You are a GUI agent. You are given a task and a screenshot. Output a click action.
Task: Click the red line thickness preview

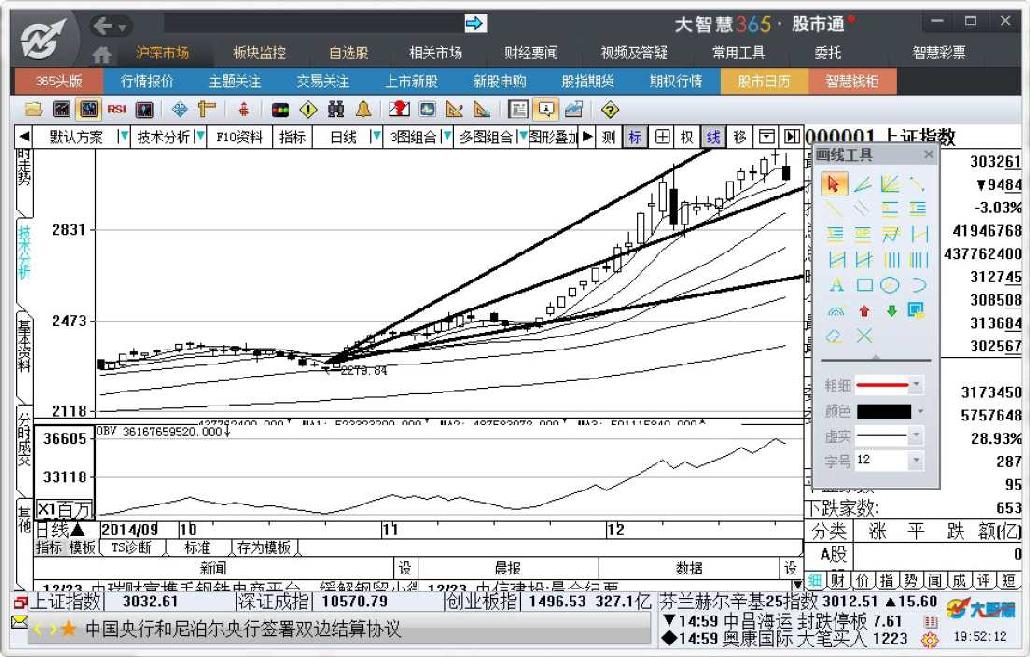tap(883, 385)
